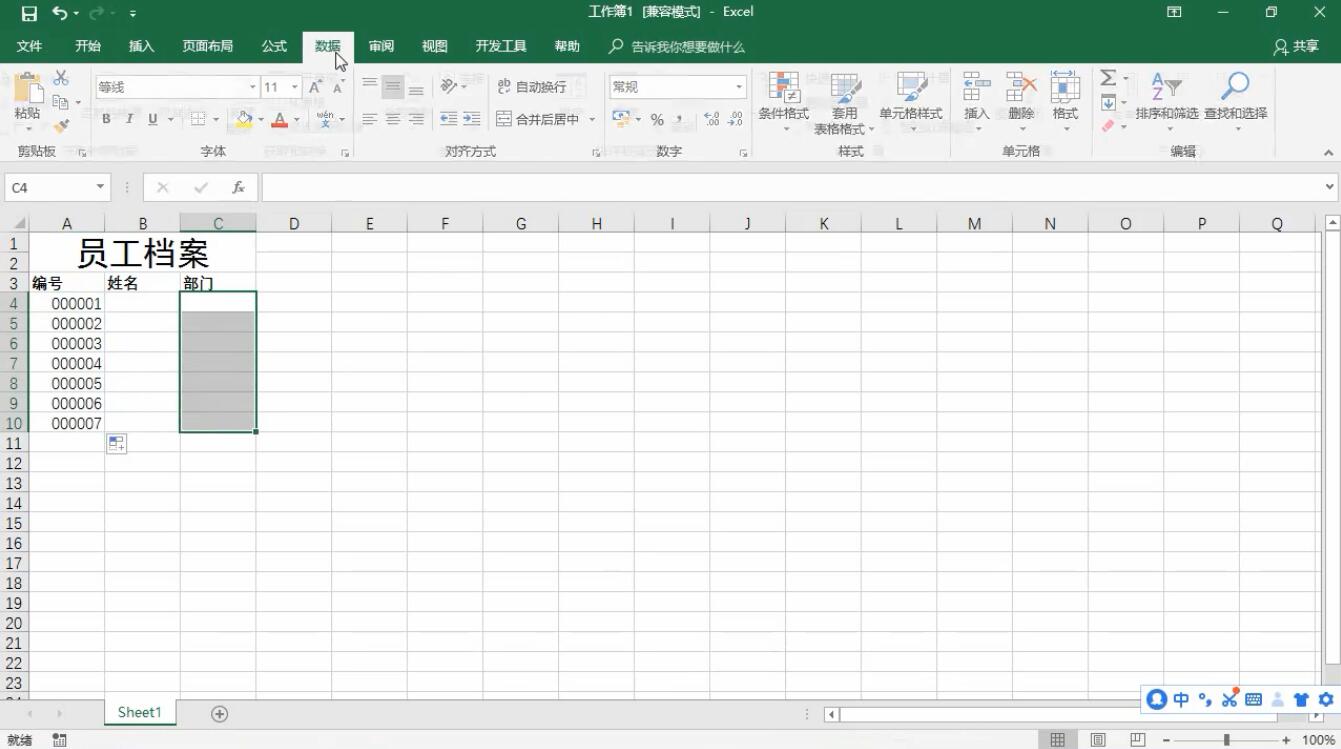This screenshot has width=1341, height=749.
Task: Click the Format Painter brush icon
Action: point(61,125)
